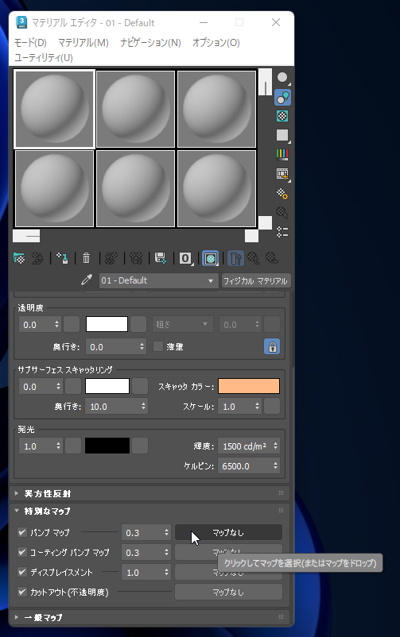Click the スケール 1.0 spinner arrows
Image resolution: width=400 pixels, height=637 pixels.
point(257,406)
